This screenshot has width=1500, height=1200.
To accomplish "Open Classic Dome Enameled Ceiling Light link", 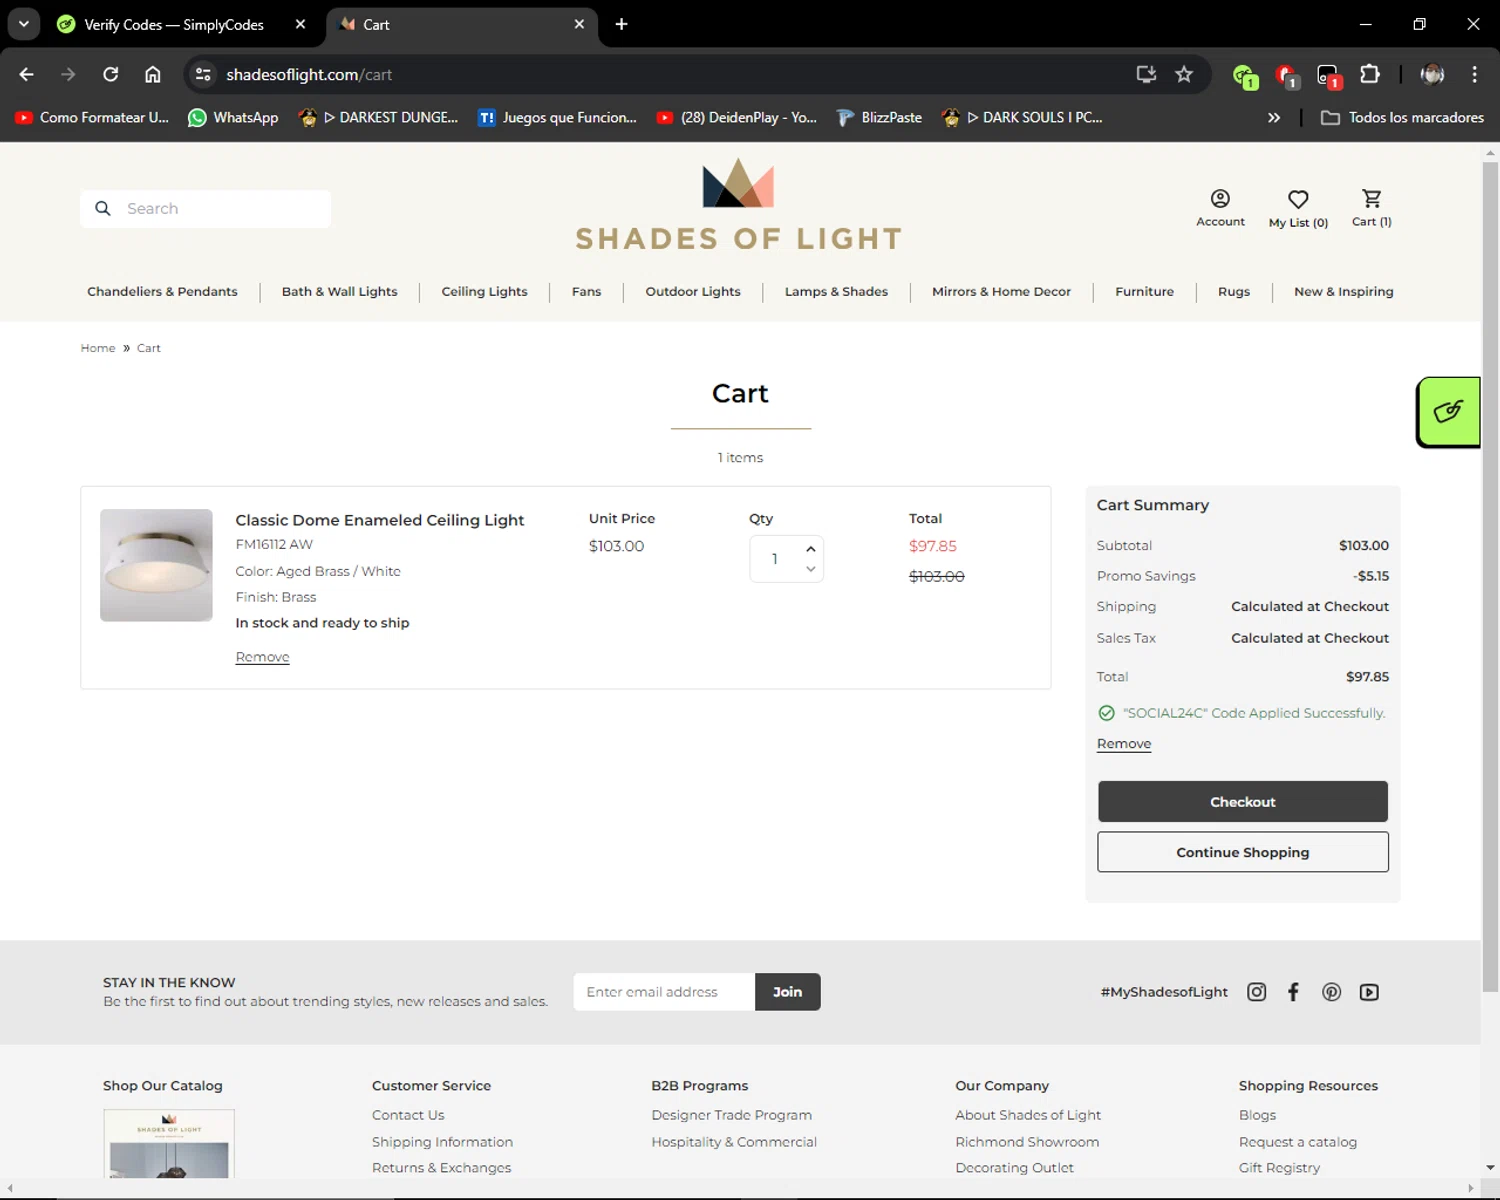I will [x=380, y=520].
